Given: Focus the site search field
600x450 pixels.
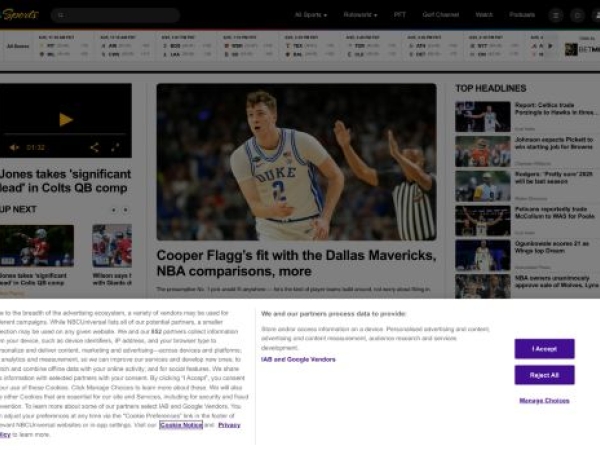Looking at the screenshot, I should [x=115, y=15].
